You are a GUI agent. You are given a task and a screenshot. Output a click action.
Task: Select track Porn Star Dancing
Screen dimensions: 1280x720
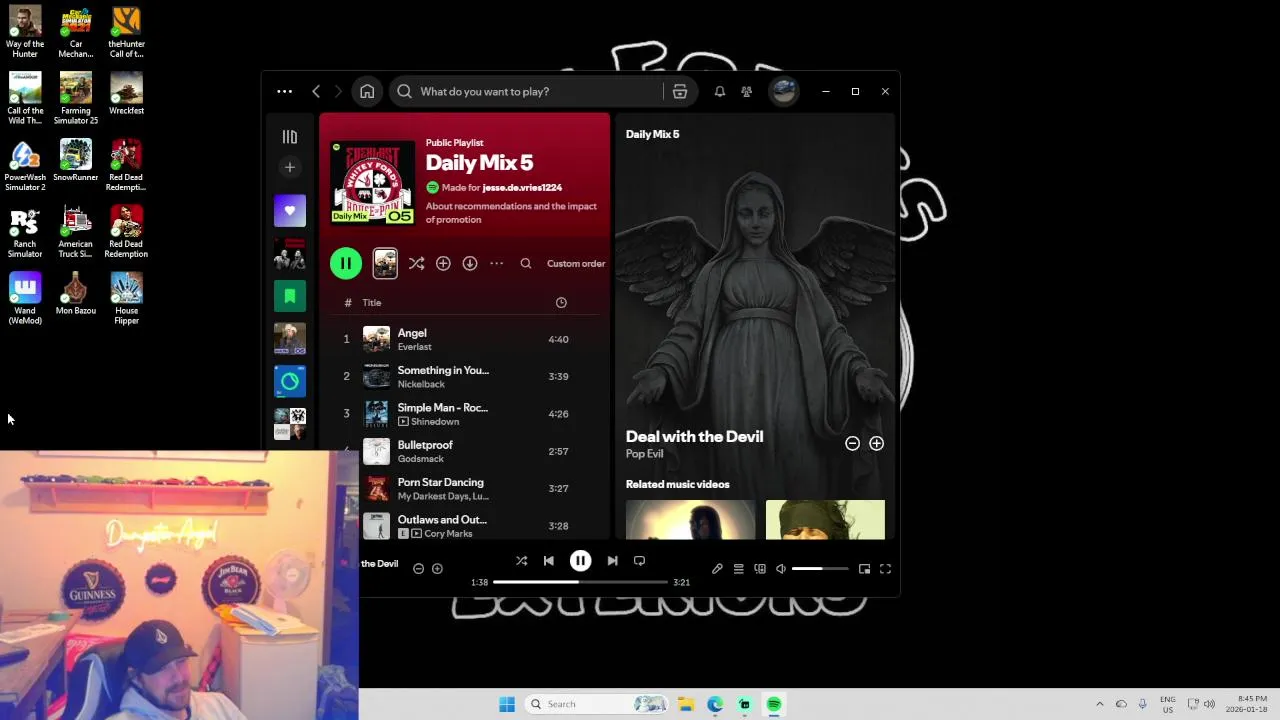pyautogui.click(x=464, y=488)
